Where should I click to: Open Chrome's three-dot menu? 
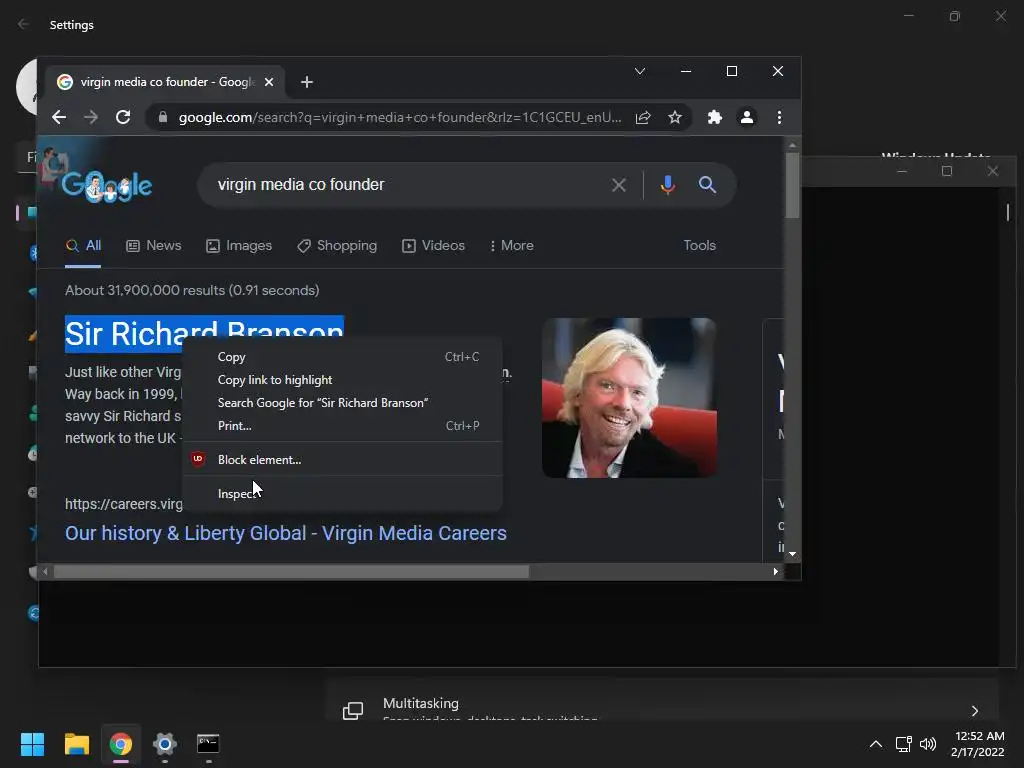[779, 118]
